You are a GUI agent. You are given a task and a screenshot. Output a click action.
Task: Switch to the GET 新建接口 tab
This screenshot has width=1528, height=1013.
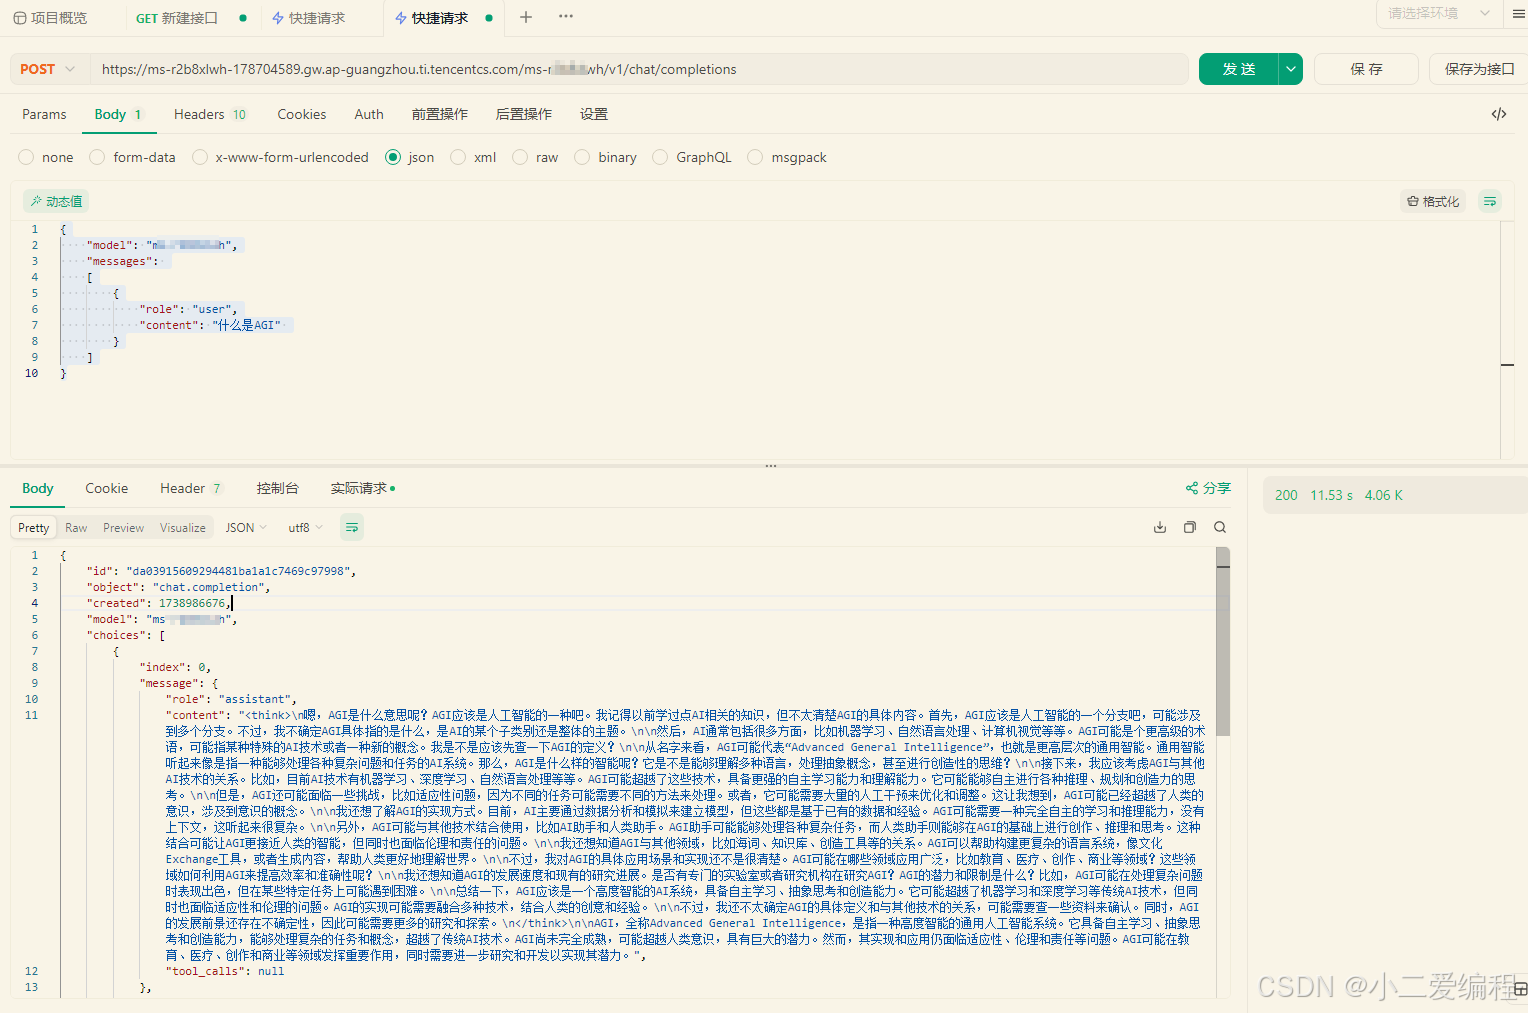click(178, 18)
